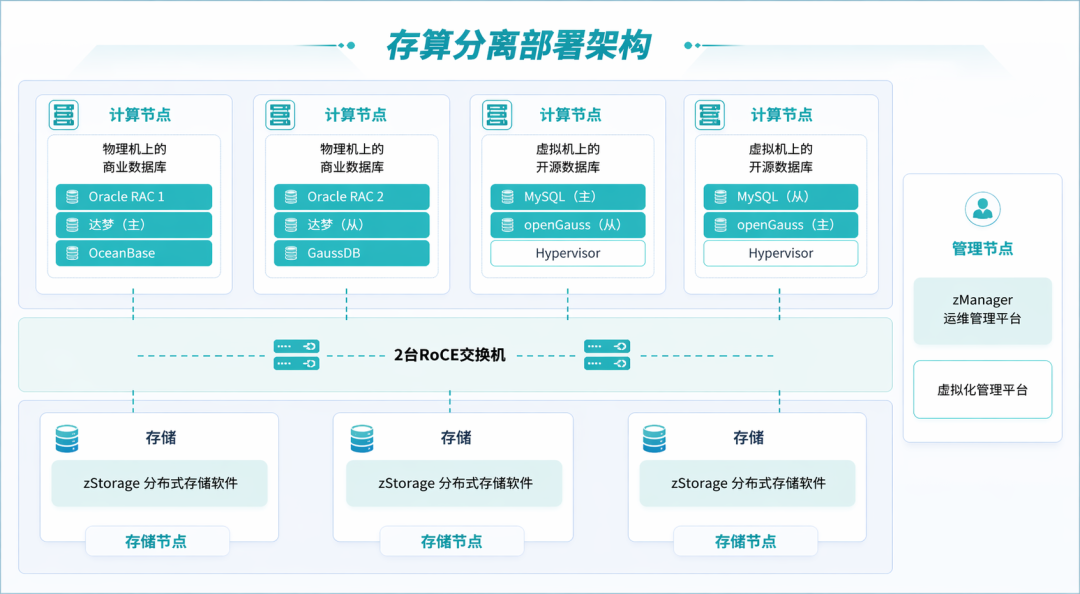Click the switch icon left of 2台RoCE交换机
This screenshot has height=594, width=1080.
click(296, 355)
